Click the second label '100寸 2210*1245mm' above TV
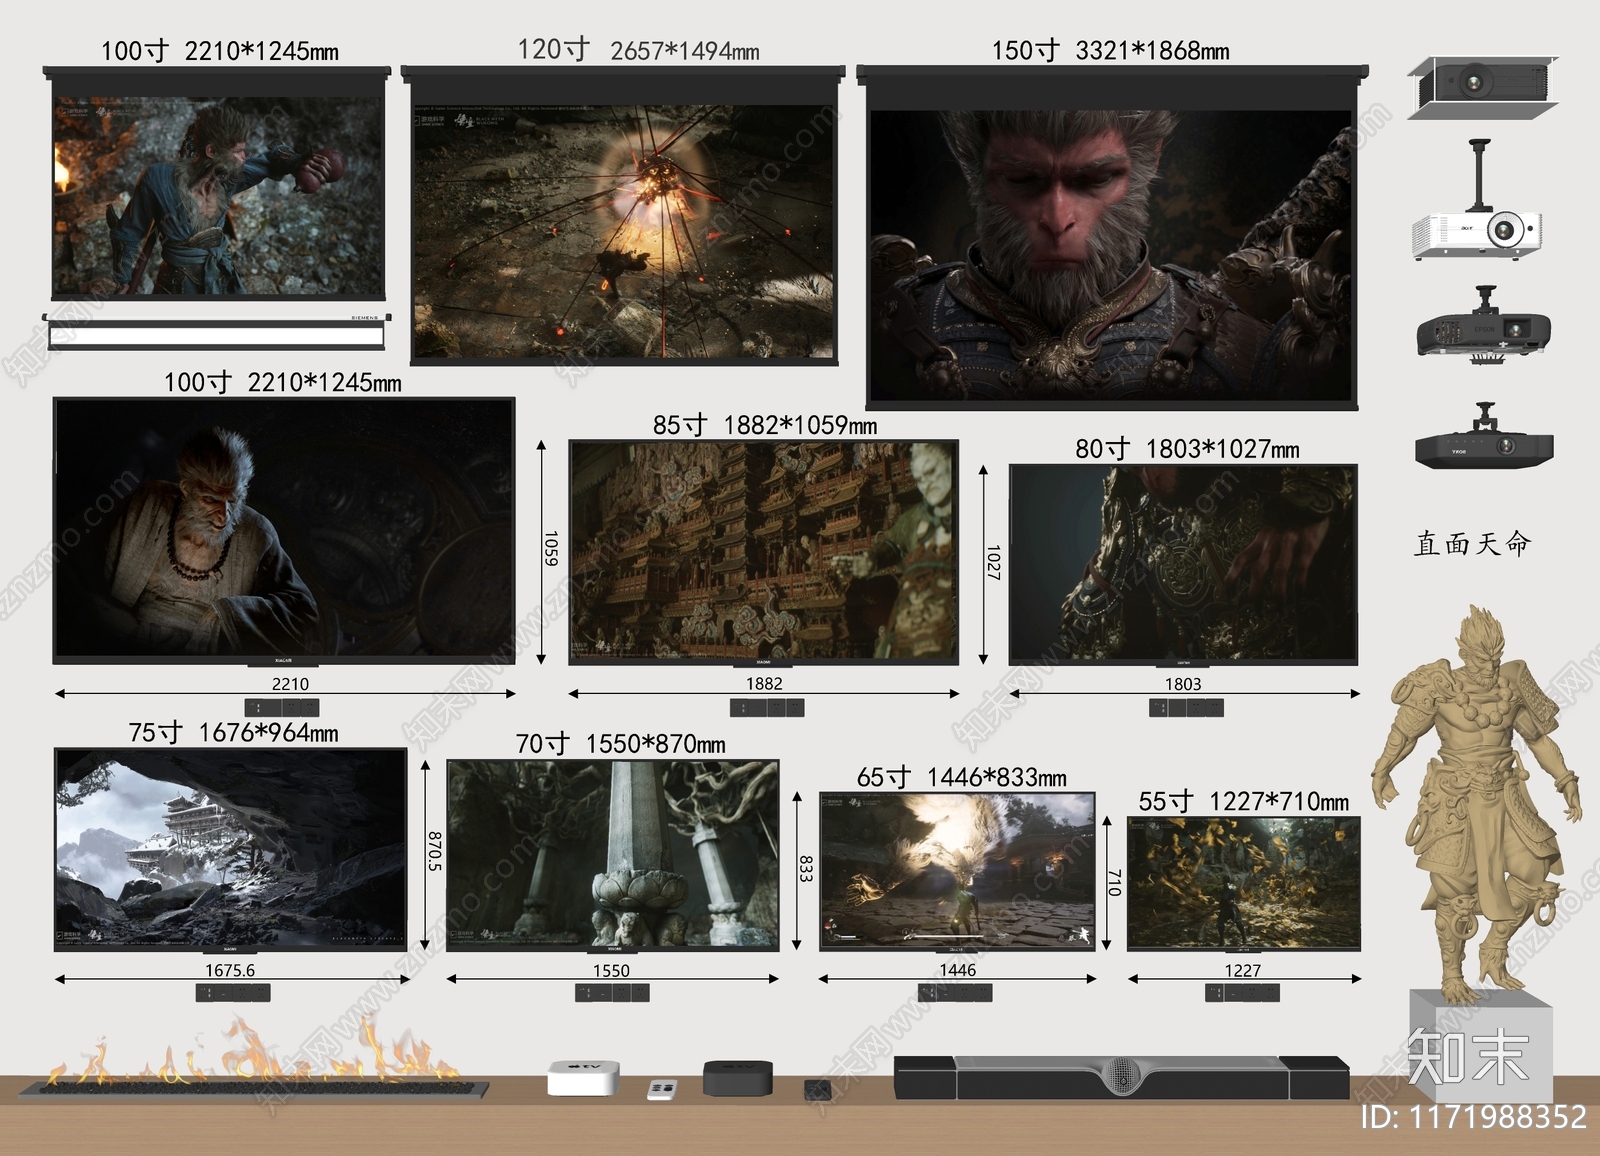 coord(283,382)
